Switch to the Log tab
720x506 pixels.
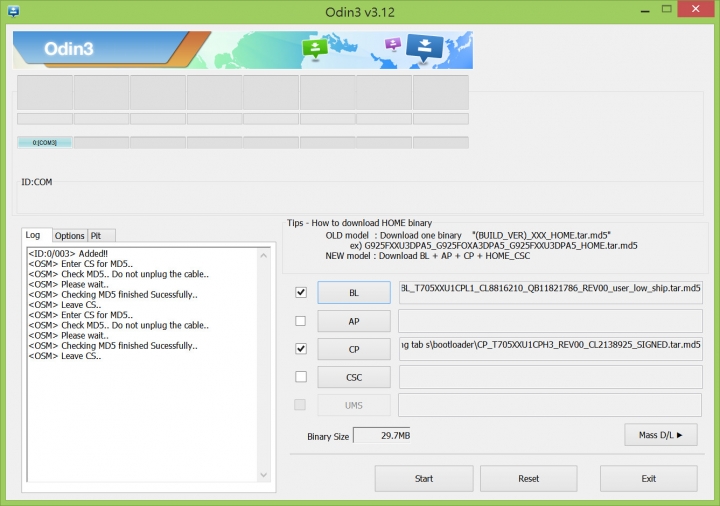point(33,235)
